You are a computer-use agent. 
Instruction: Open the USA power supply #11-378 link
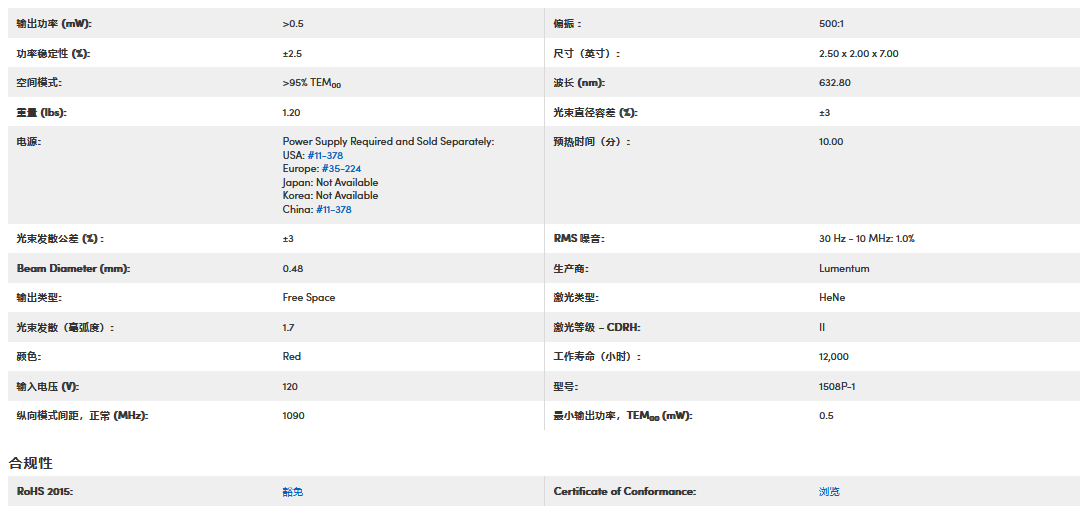point(325,156)
